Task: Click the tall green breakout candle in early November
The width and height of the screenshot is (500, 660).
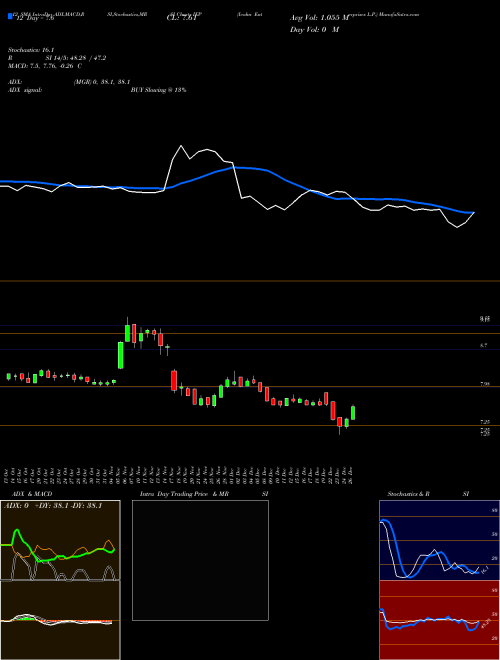Action: click(x=120, y=355)
